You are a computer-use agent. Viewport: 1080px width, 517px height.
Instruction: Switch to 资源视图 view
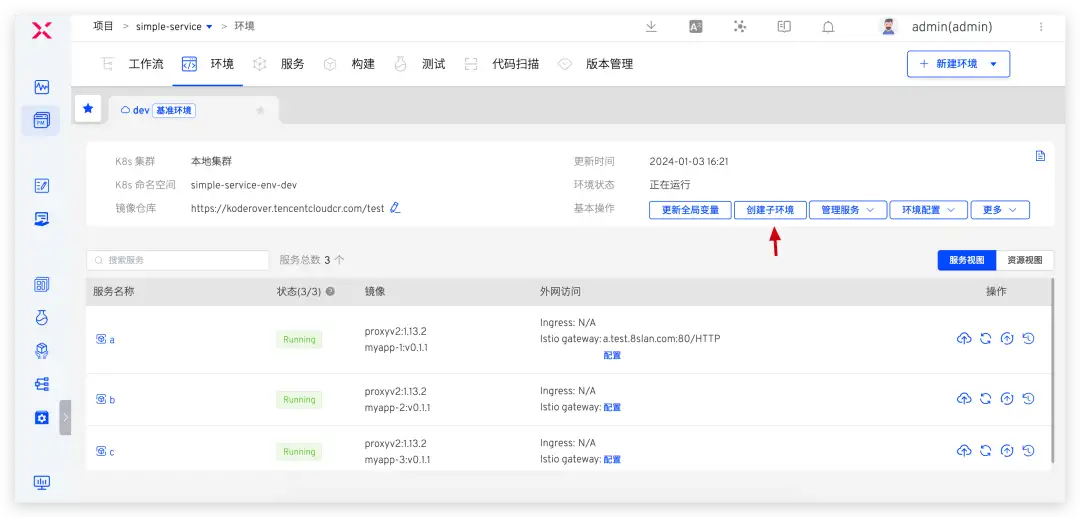point(1025,260)
